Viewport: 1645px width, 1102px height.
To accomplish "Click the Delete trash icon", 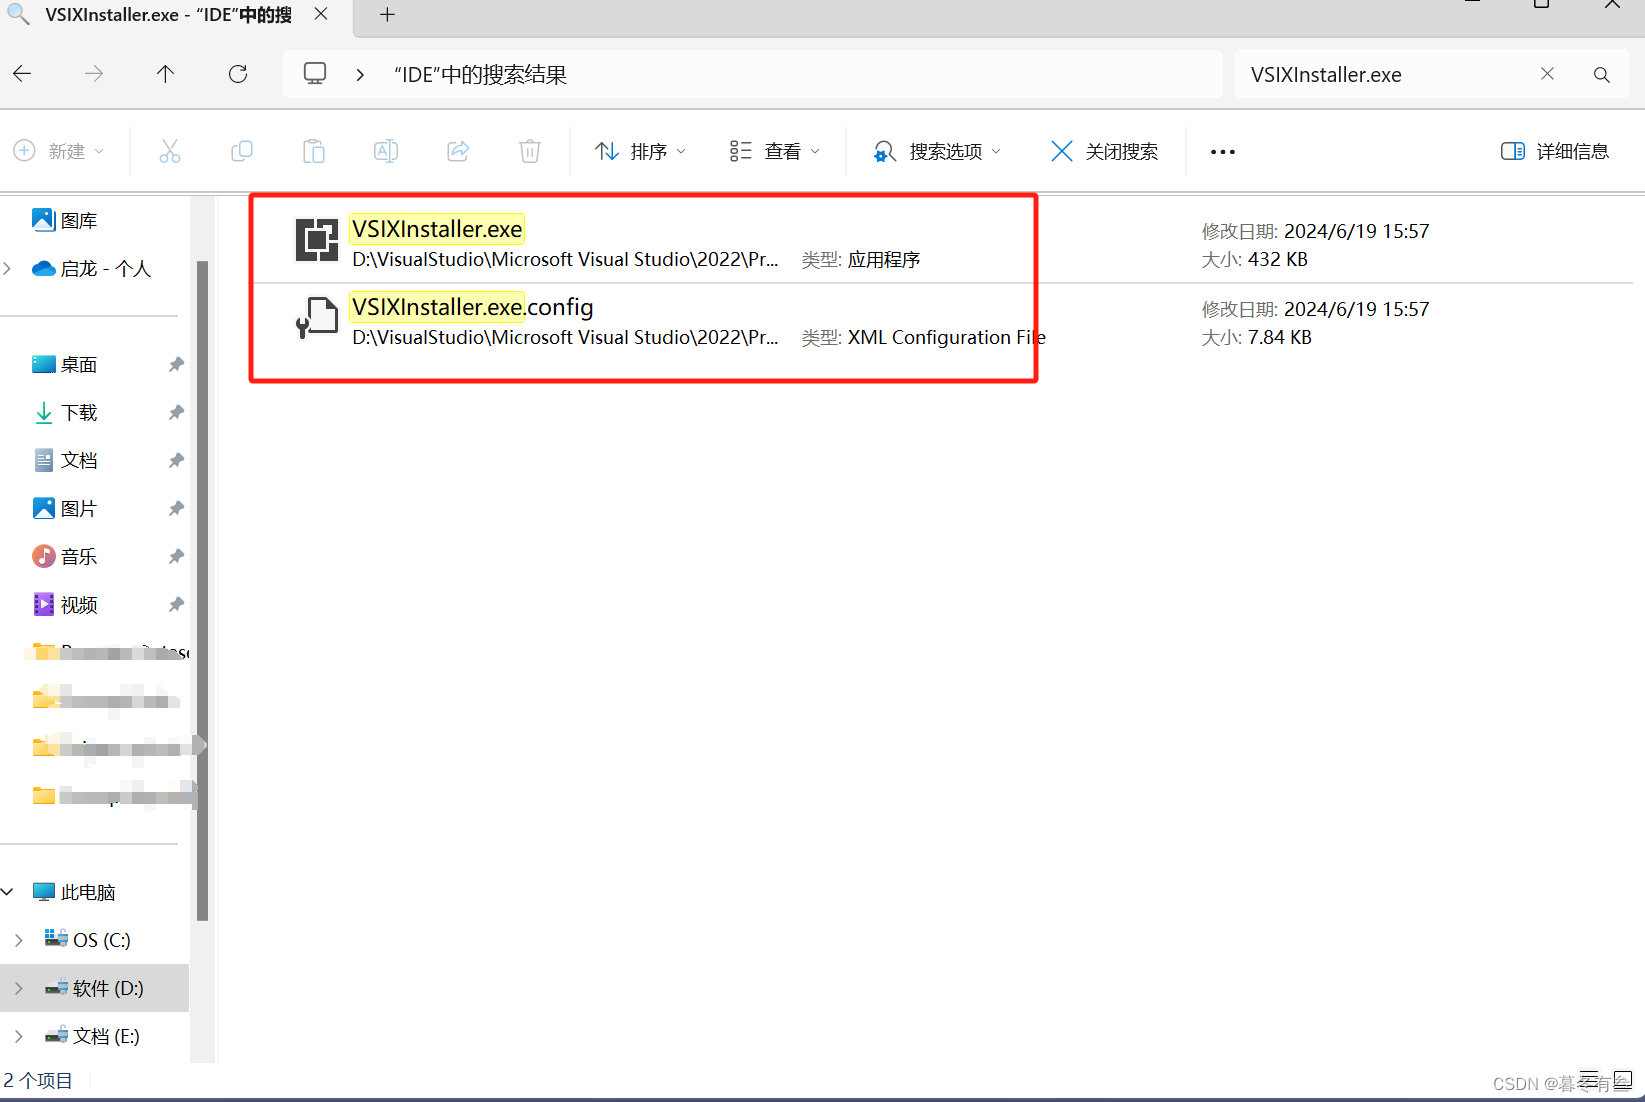I will 530,151.
